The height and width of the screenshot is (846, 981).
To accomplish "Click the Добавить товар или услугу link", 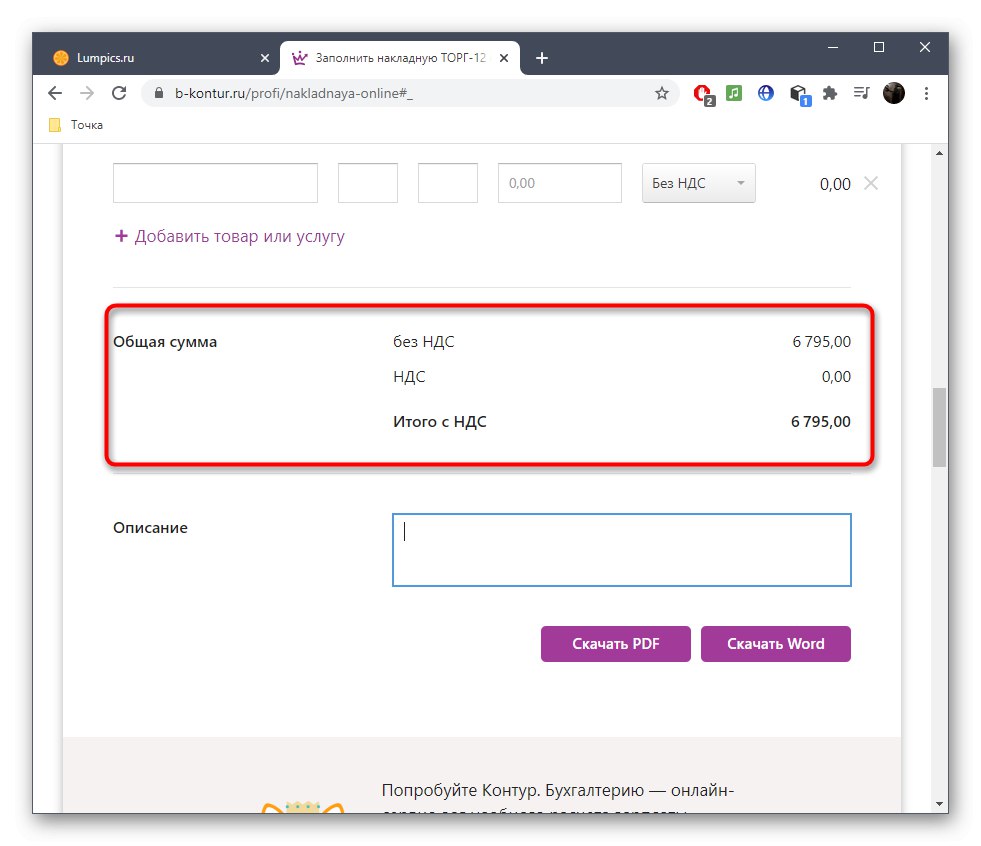I will [x=230, y=237].
